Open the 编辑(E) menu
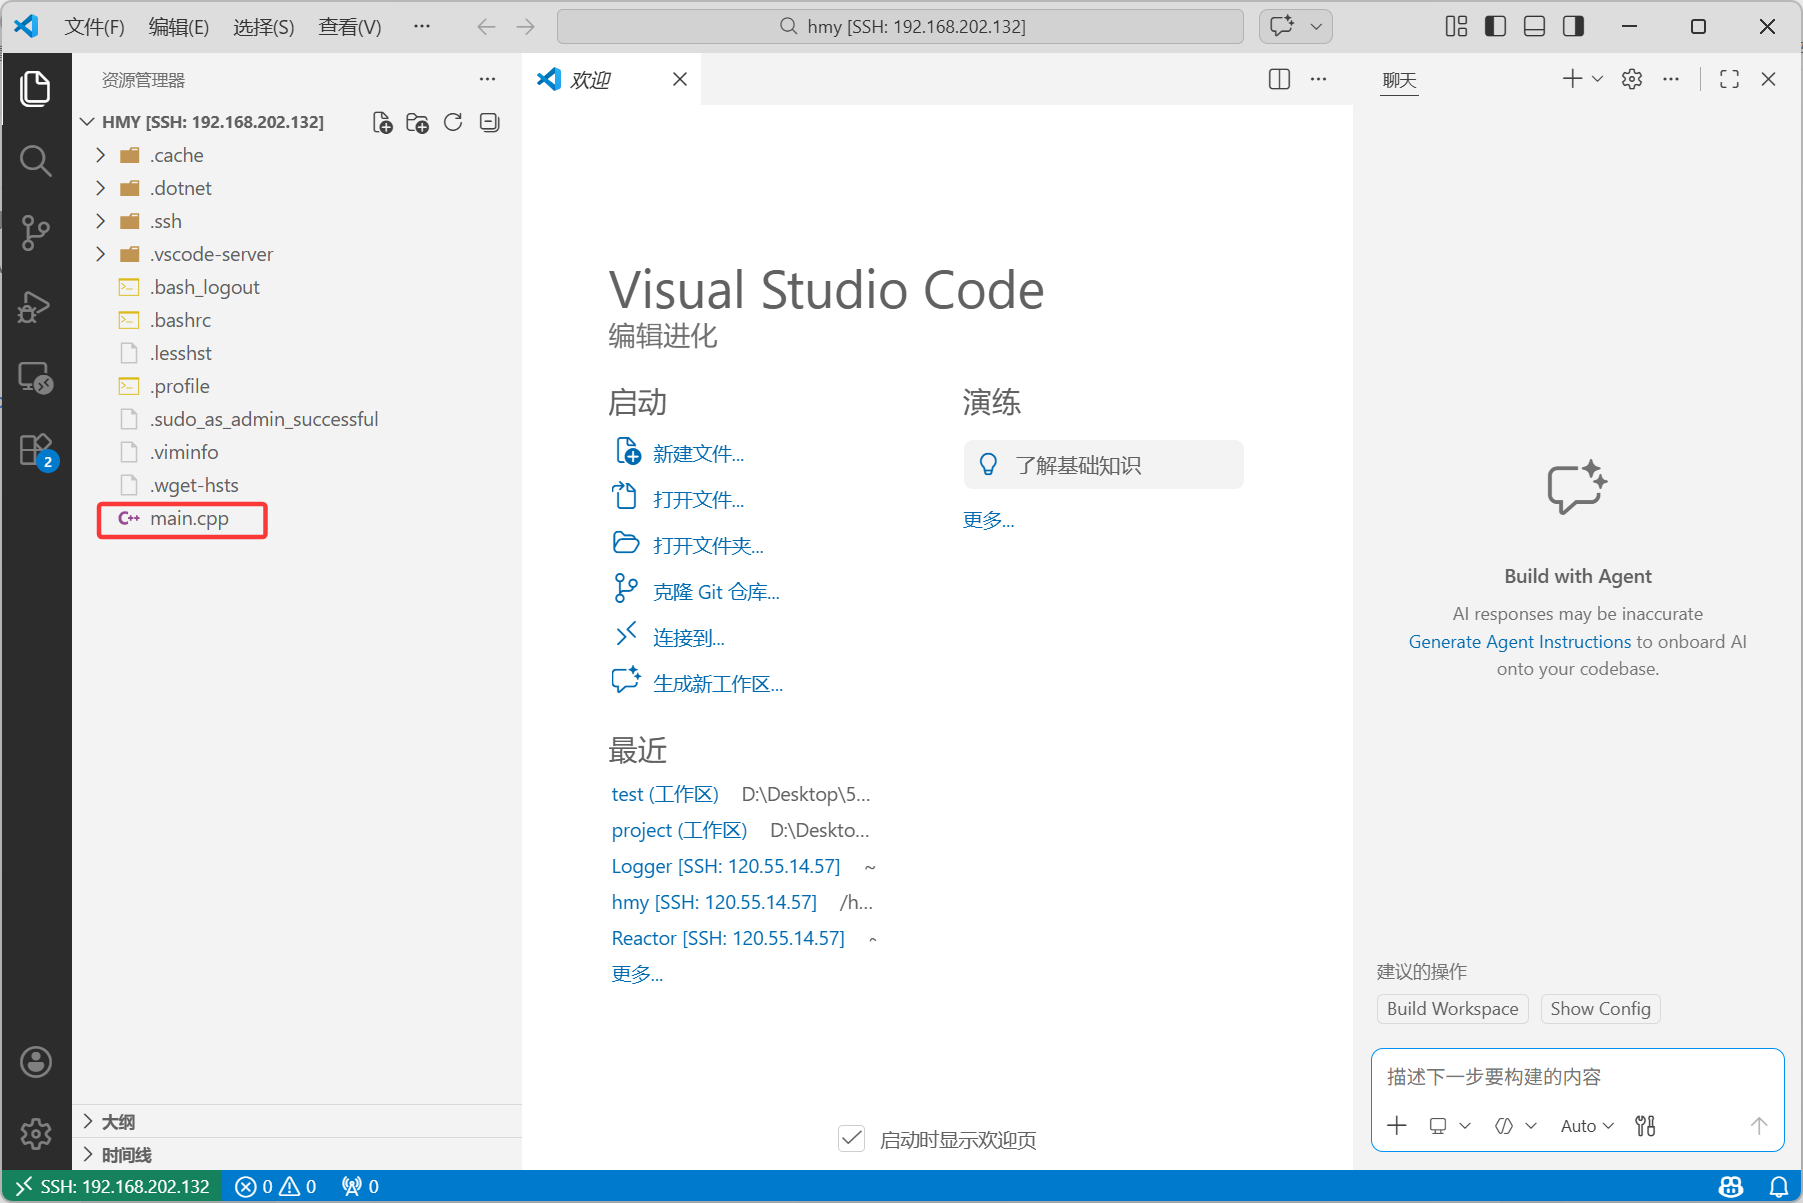The width and height of the screenshot is (1803, 1203). tap(179, 26)
